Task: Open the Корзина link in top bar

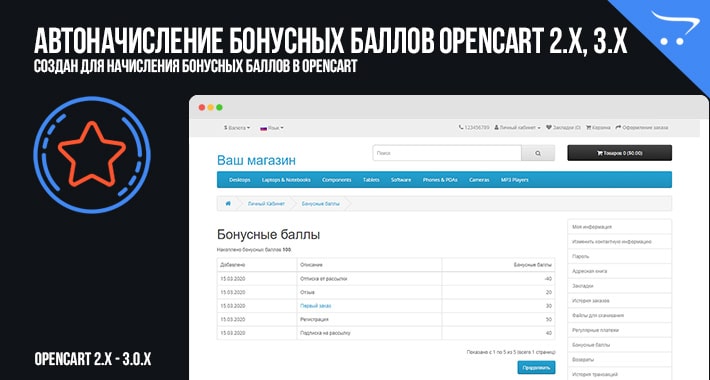Action: (x=598, y=128)
